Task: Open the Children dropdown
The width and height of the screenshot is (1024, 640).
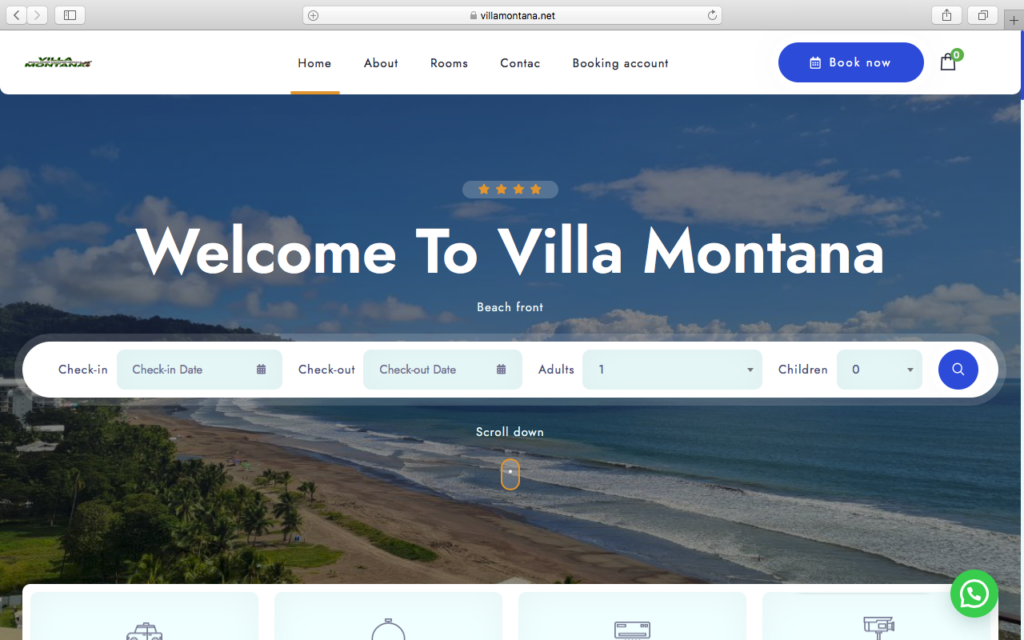Action: click(879, 370)
